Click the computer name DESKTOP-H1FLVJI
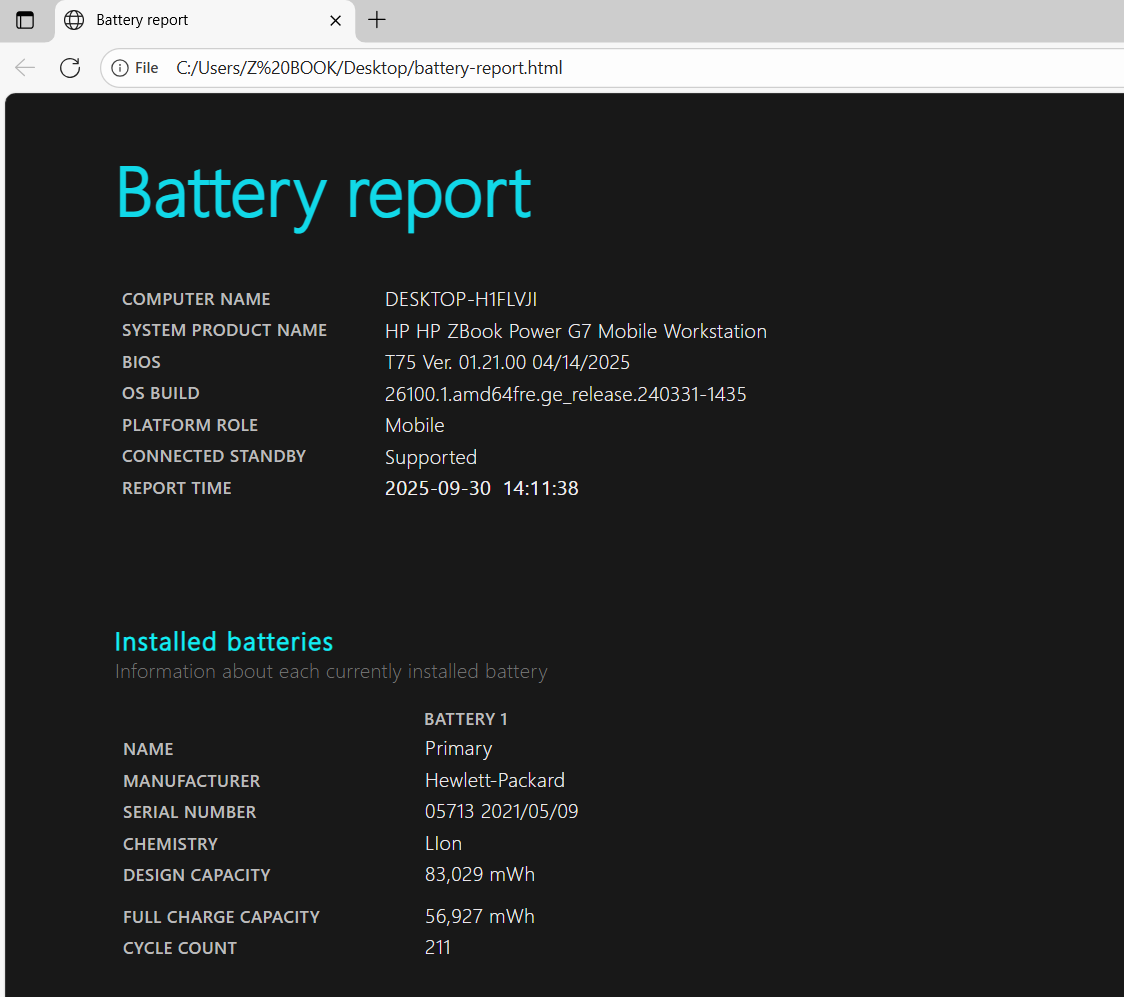 click(461, 299)
